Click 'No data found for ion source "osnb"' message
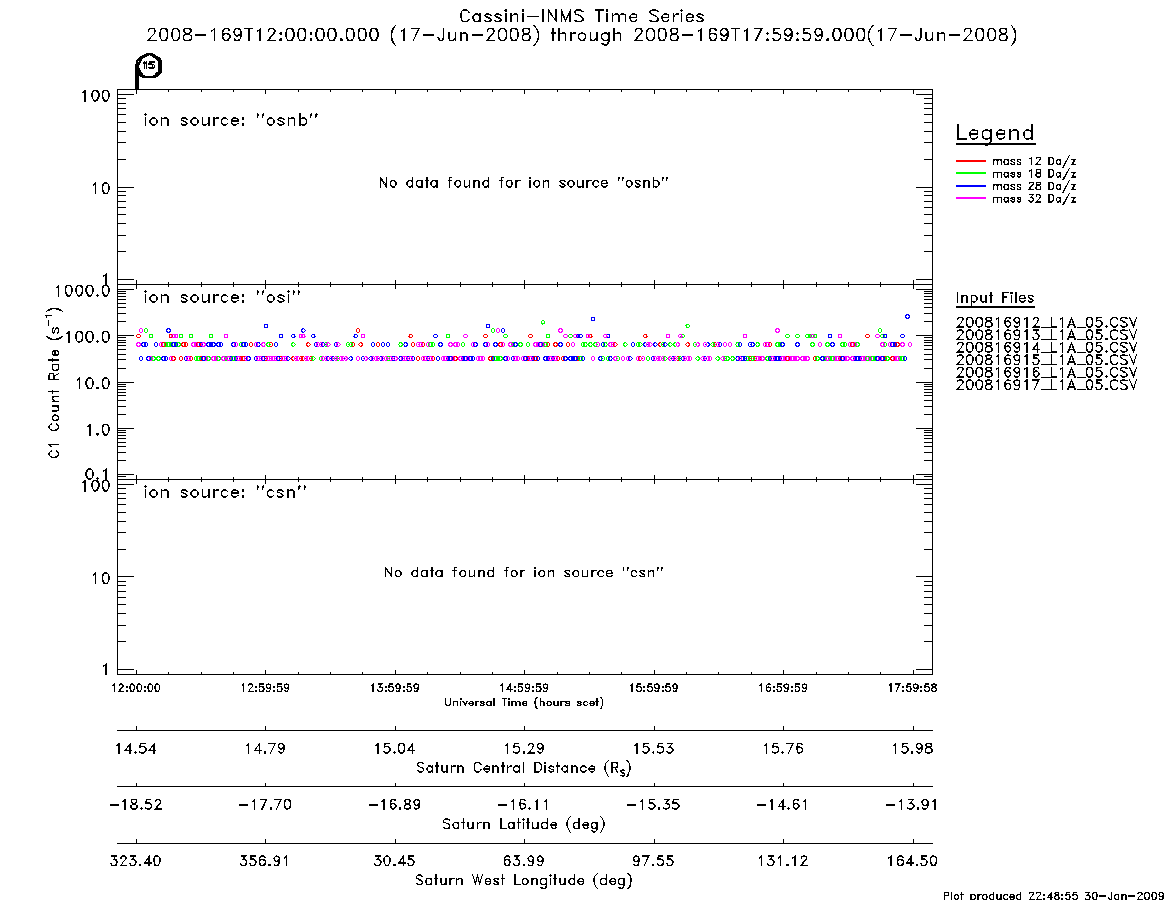The image size is (1165, 900). point(524,183)
